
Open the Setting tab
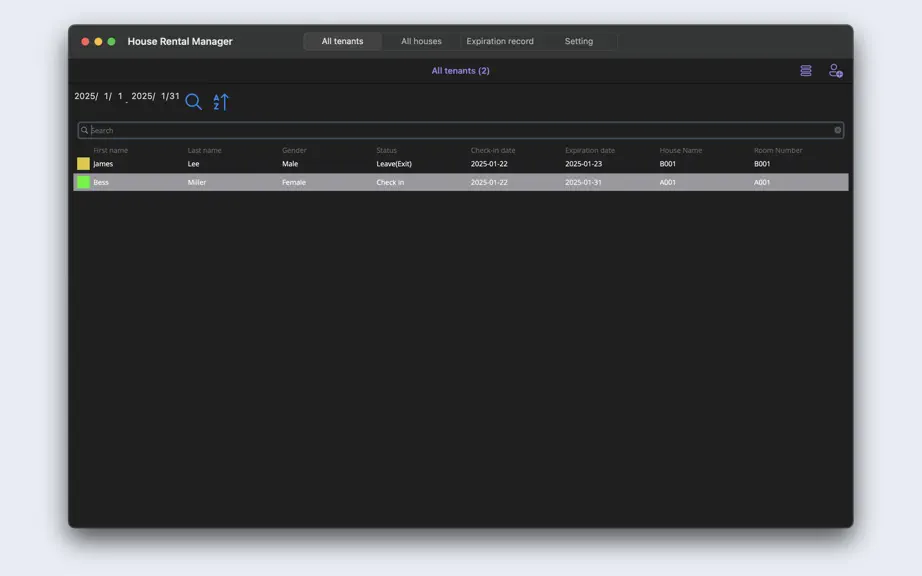[579, 41]
